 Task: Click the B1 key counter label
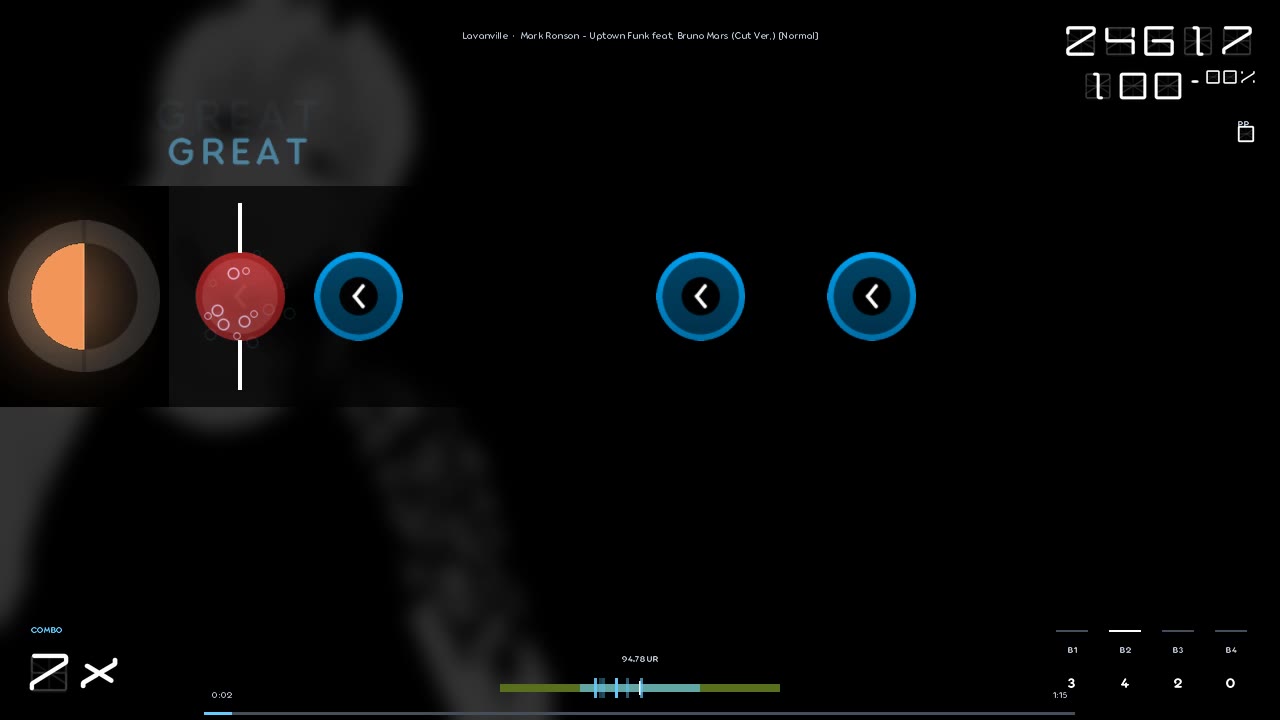[1072, 650]
